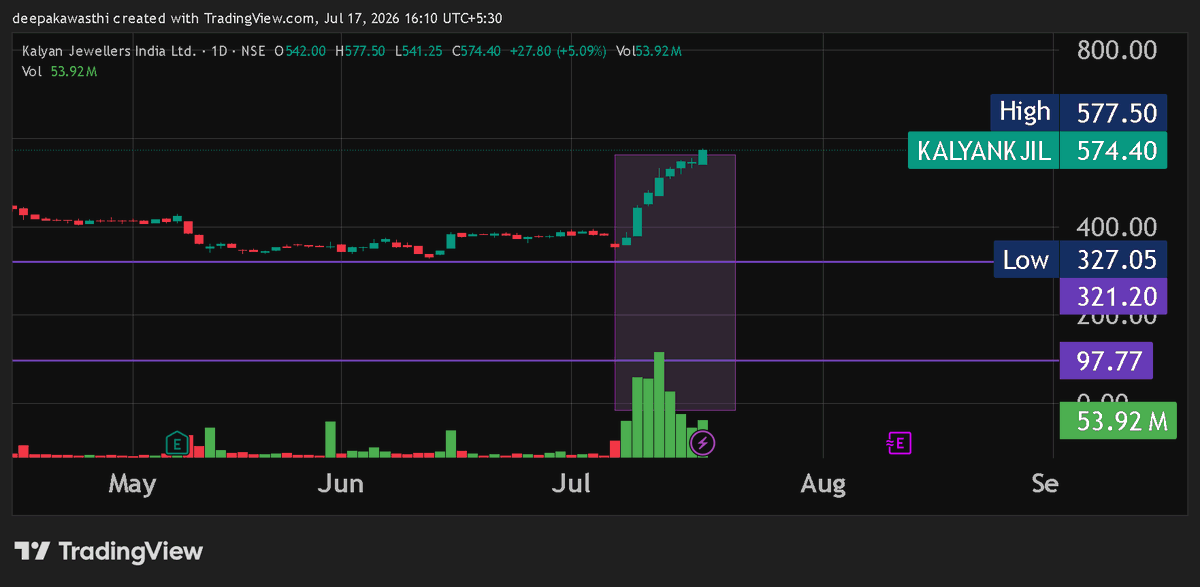Click the C574.40 close value in legend
This screenshot has width=1200, height=587.
pyautogui.click(x=477, y=50)
